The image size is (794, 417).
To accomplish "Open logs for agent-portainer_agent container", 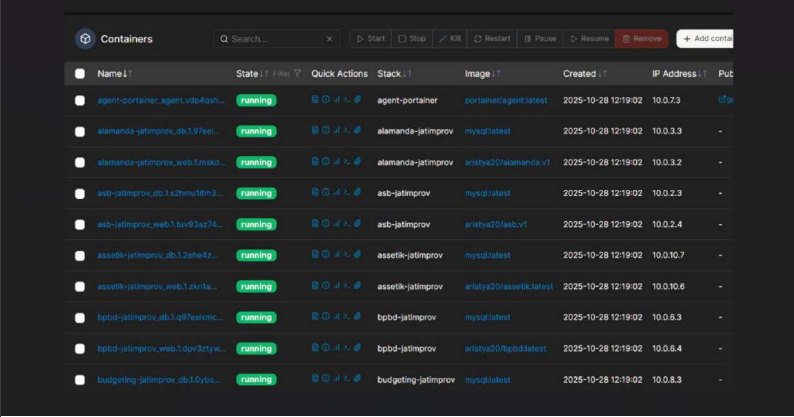I will [315, 99].
